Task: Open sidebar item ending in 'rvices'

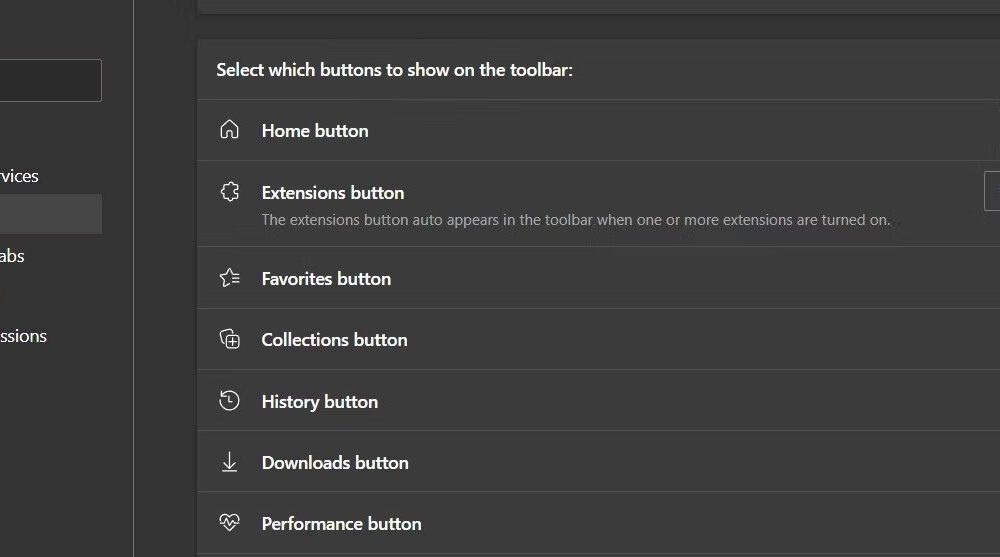Action: [x=19, y=176]
